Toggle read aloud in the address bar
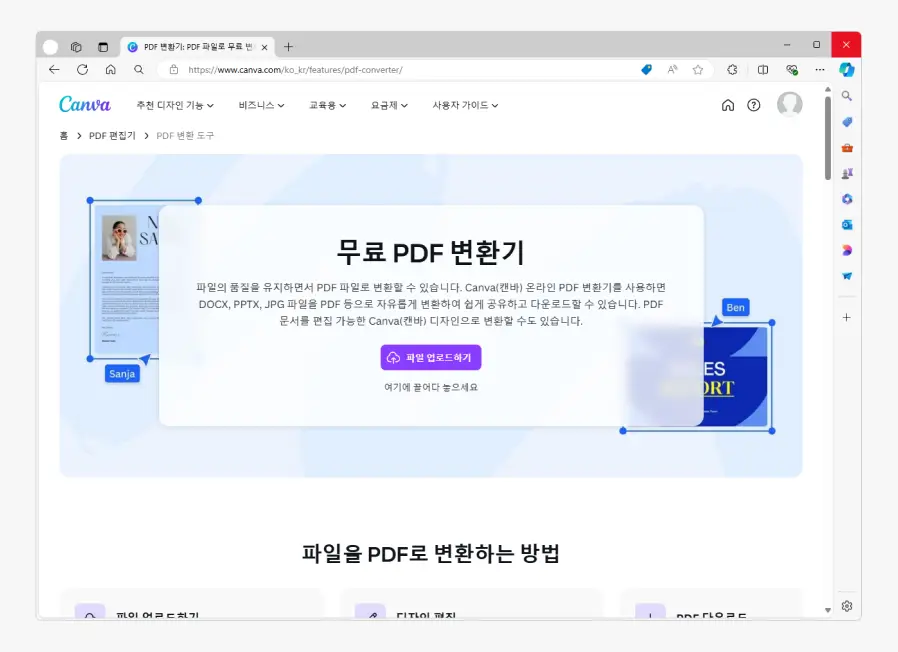Image resolution: width=898 pixels, height=652 pixels. tap(672, 70)
